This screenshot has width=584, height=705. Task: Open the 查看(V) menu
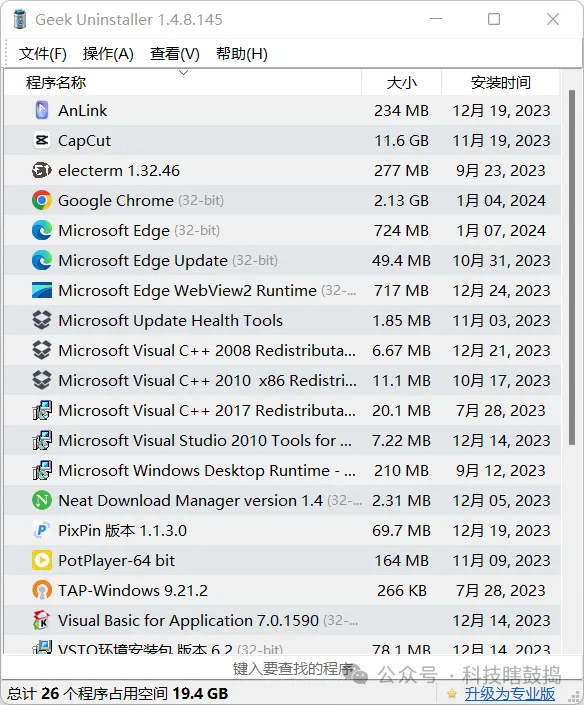tap(175, 54)
